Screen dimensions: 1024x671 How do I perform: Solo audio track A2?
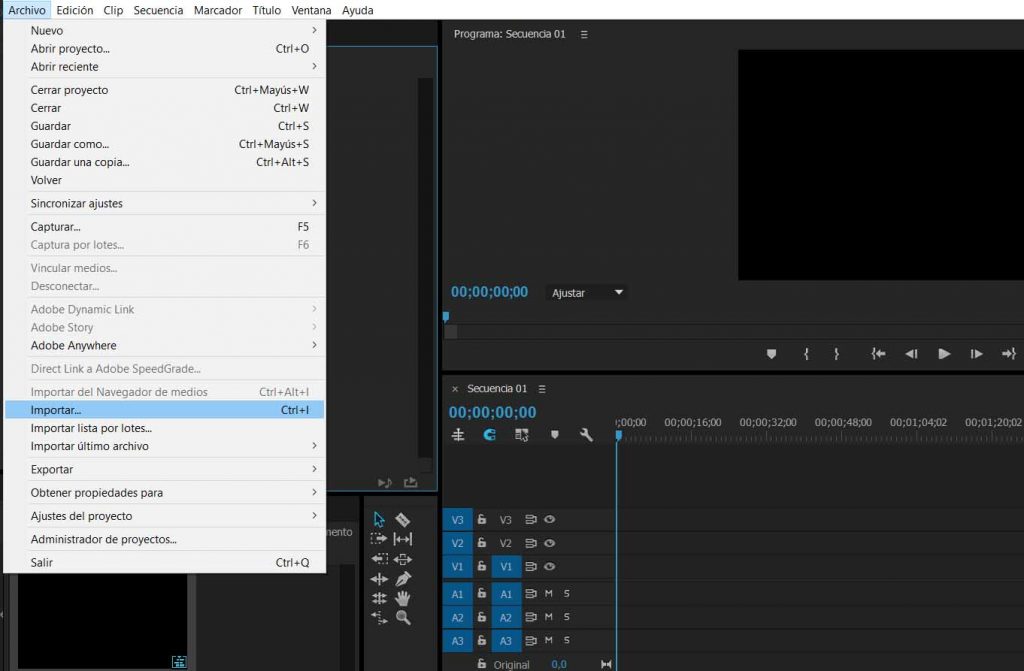tap(566, 617)
